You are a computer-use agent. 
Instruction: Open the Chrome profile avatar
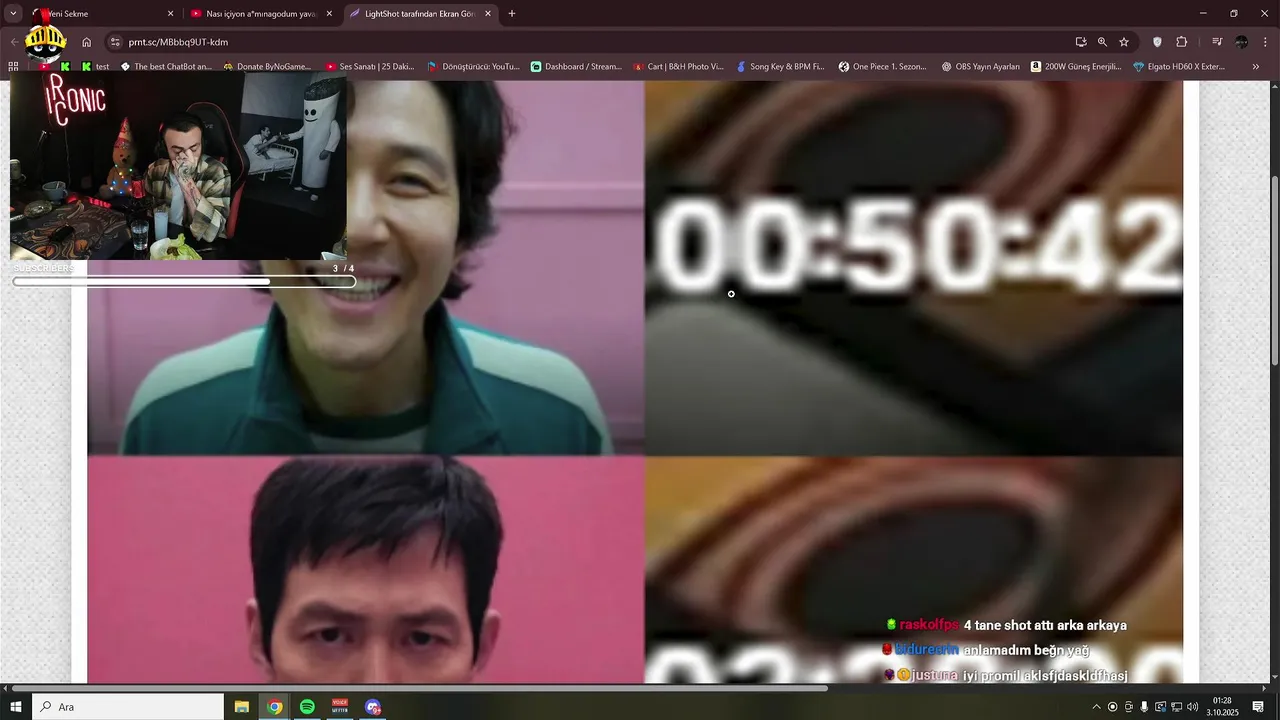(1241, 42)
